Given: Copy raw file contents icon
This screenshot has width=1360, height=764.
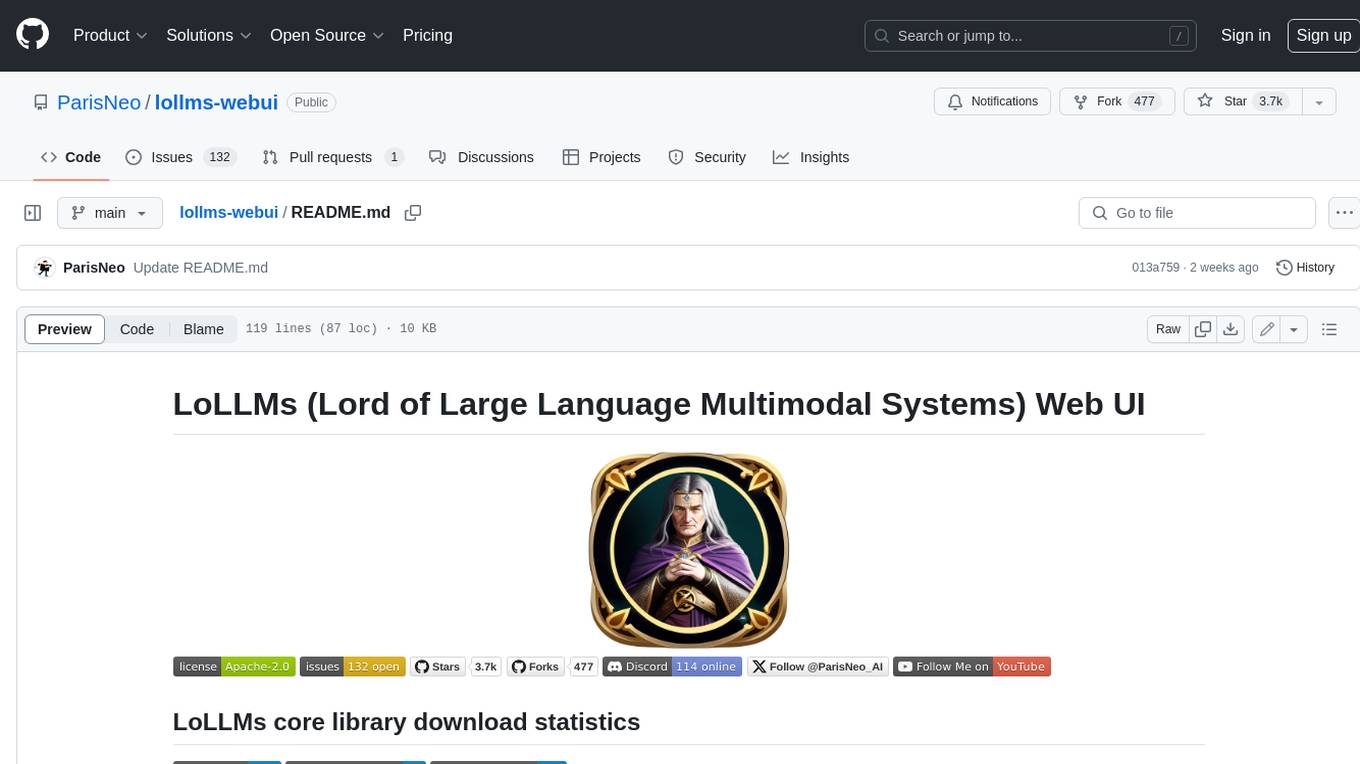Looking at the screenshot, I should click(x=1203, y=329).
